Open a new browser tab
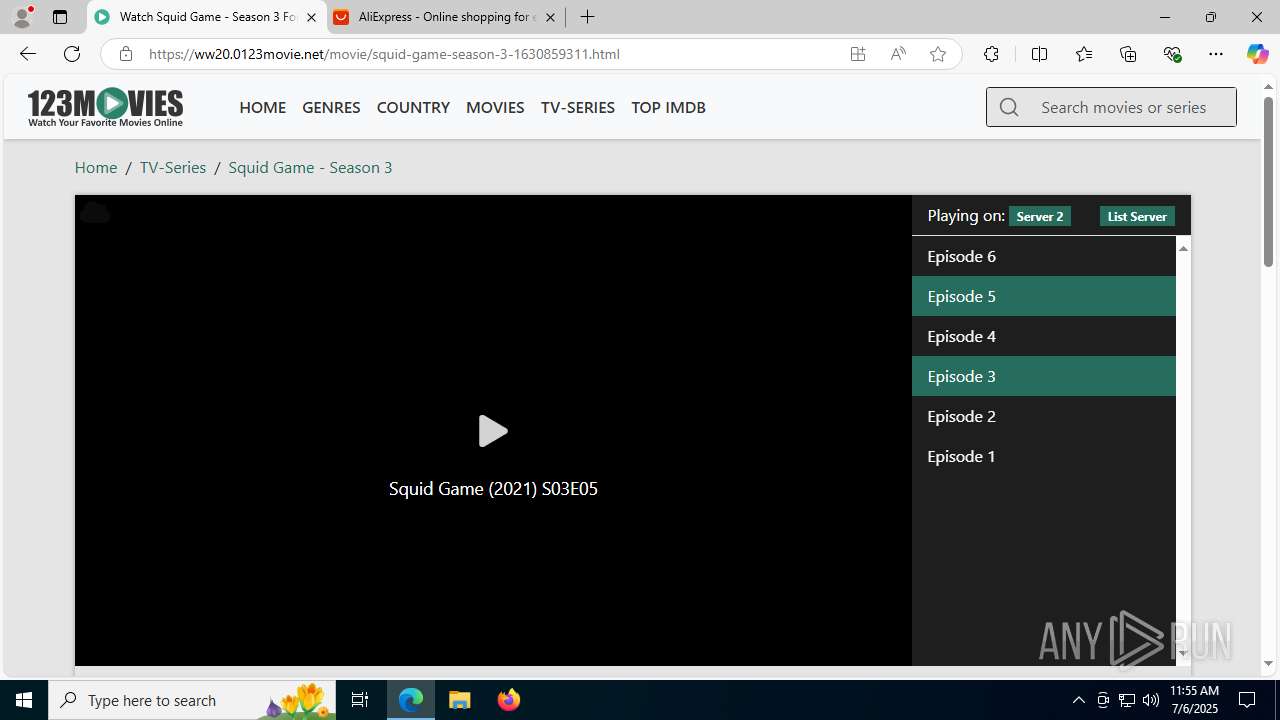Viewport: 1280px width, 720px height. point(588,17)
